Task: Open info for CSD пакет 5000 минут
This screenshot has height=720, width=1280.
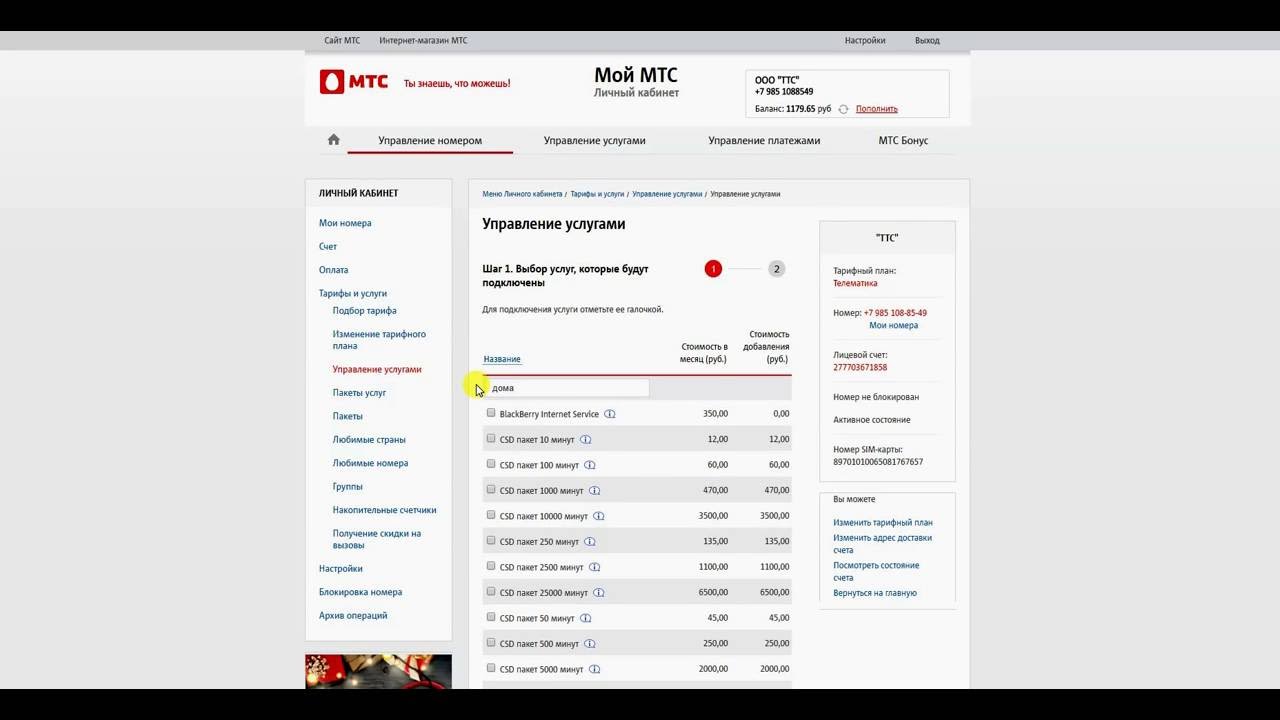Action: (595, 669)
